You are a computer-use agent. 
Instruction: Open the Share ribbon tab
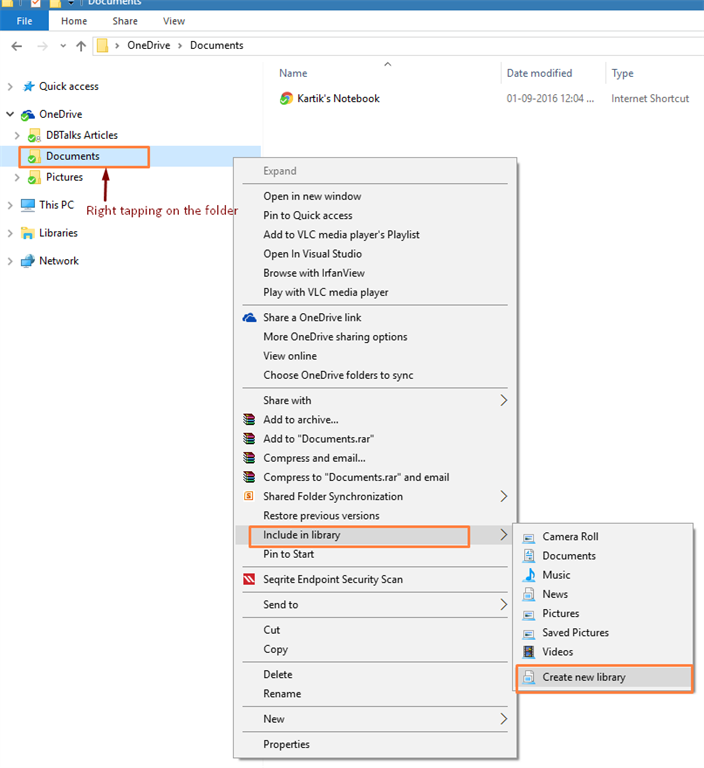click(125, 21)
